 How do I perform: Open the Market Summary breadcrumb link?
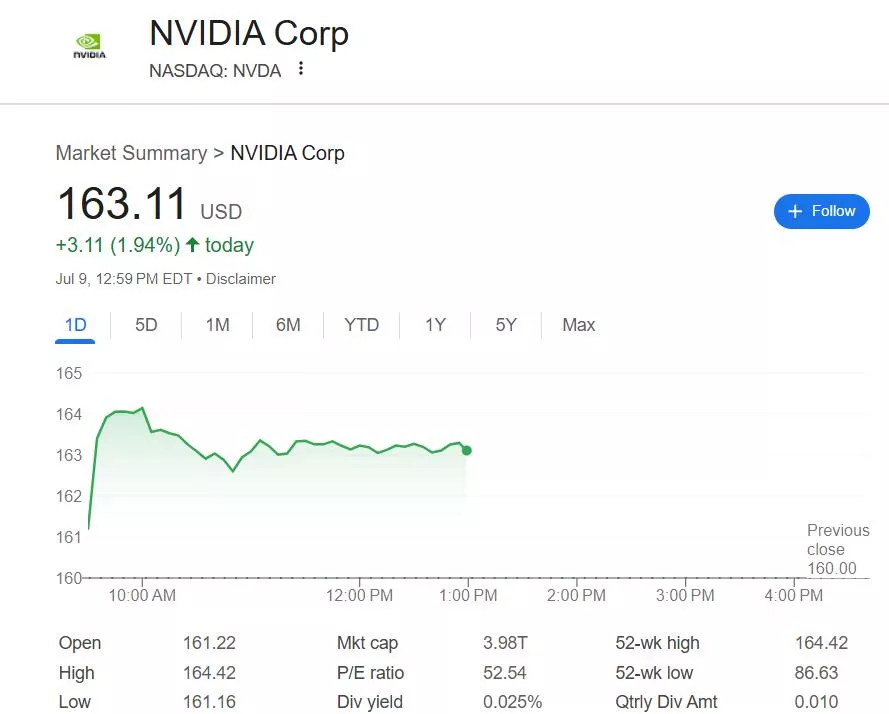coord(132,153)
